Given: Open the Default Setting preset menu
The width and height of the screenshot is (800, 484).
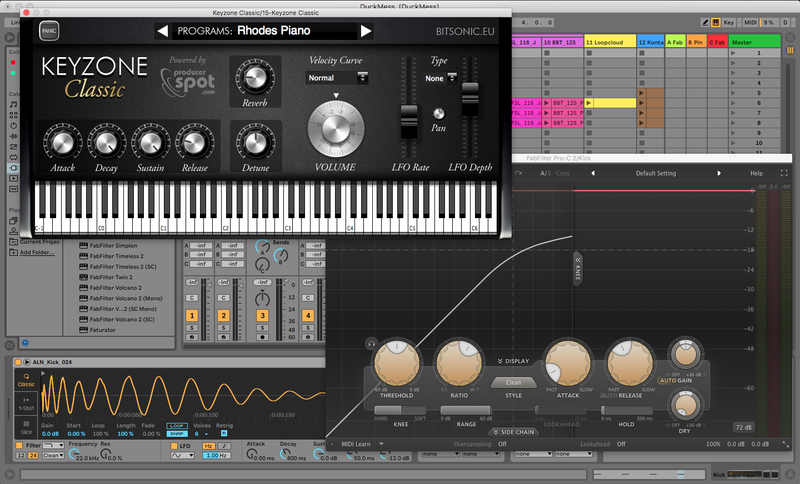Looking at the screenshot, I should point(656,173).
